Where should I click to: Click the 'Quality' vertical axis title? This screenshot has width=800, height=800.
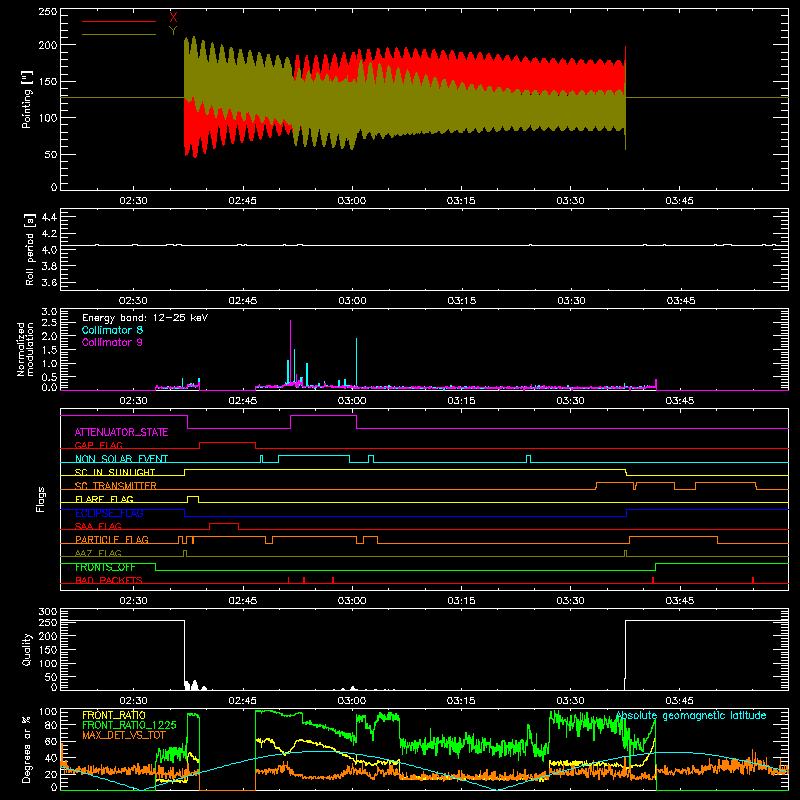tap(27, 649)
